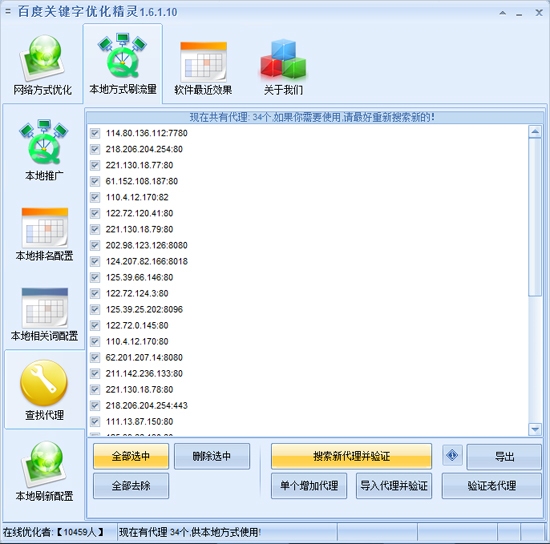The image size is (550, 544).
Task: Toggle checkbox for 61.152.108.187:80
Action: [95, 181]
